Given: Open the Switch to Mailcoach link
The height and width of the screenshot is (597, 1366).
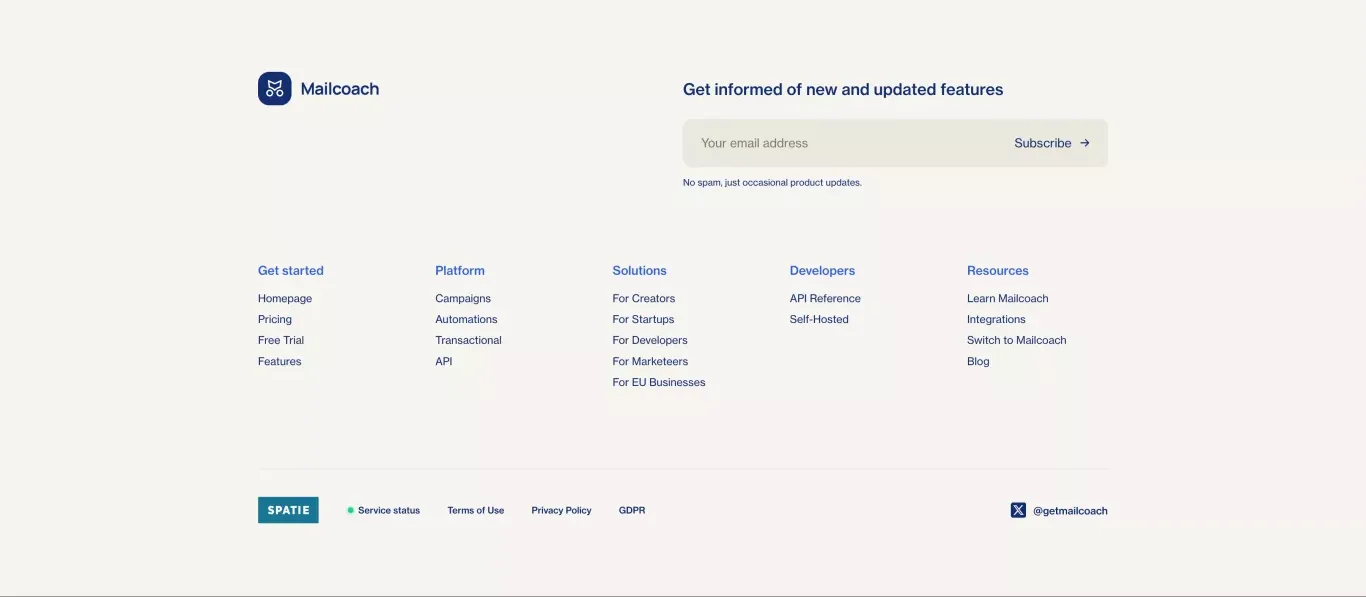Looking at the screenshot, I should [1017, 340].
